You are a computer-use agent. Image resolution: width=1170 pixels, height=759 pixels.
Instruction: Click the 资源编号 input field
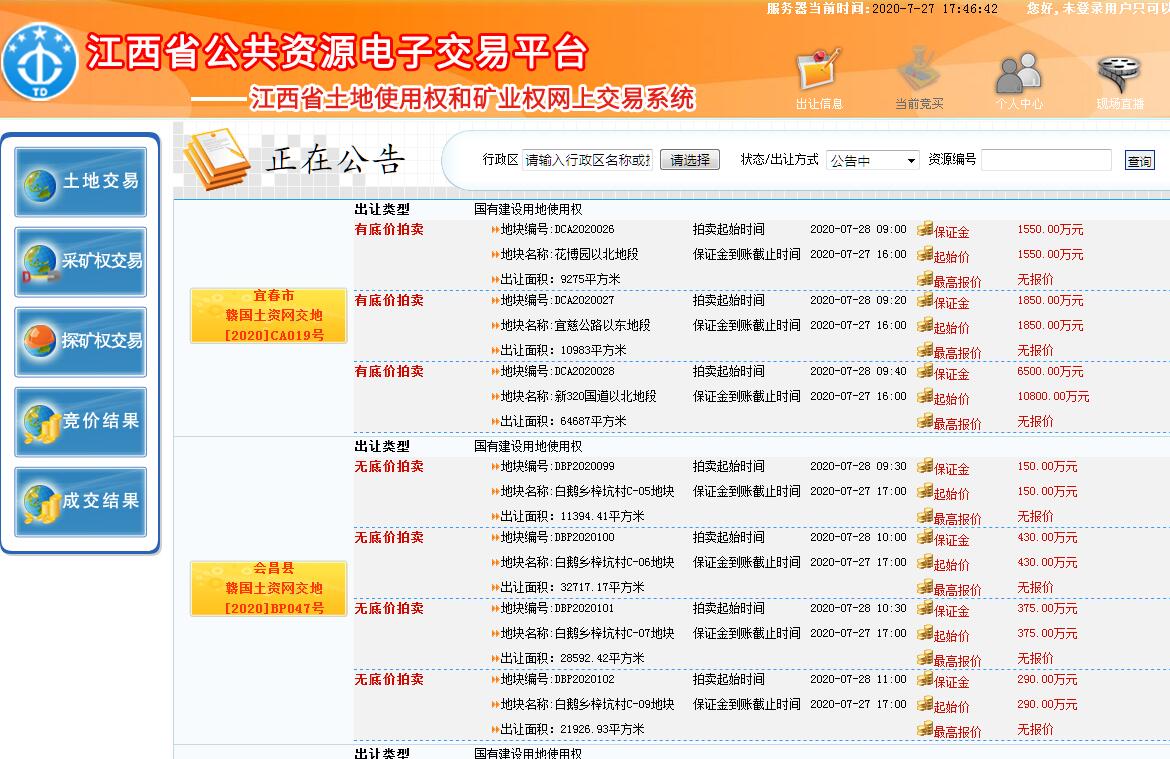[1045, 160]
